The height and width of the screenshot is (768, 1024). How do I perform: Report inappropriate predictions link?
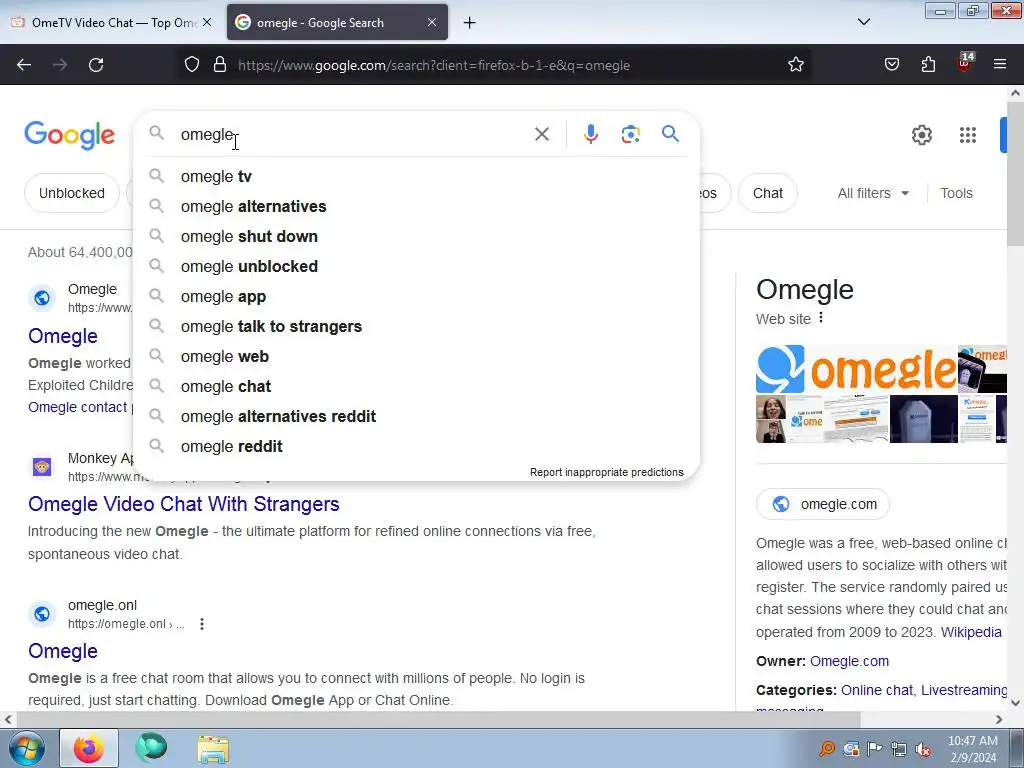click(x=607, y=472)
